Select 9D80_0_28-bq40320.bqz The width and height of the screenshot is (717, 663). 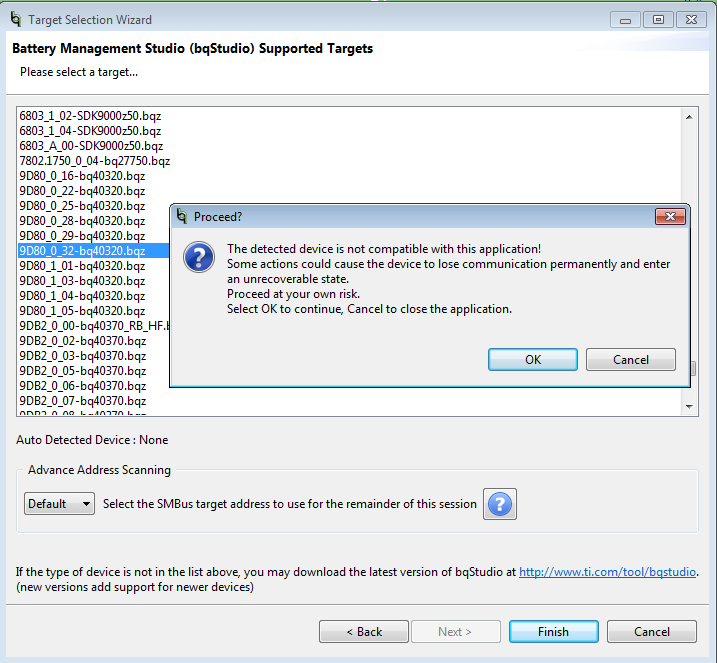coord(82,221)
